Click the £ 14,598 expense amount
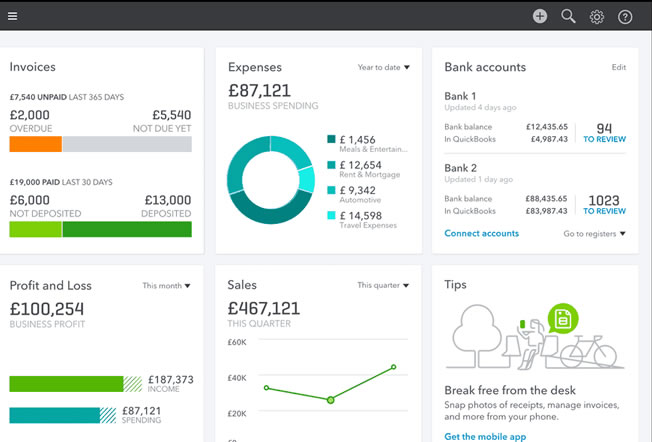Viewport: 652px width, 442px height. [361, 216]
